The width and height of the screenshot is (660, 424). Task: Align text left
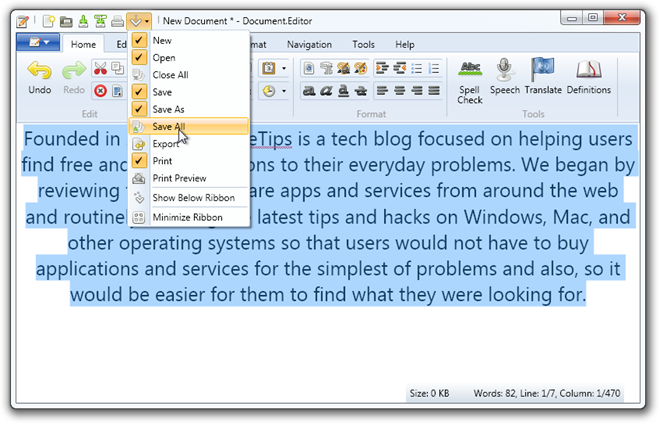(382, 91)
